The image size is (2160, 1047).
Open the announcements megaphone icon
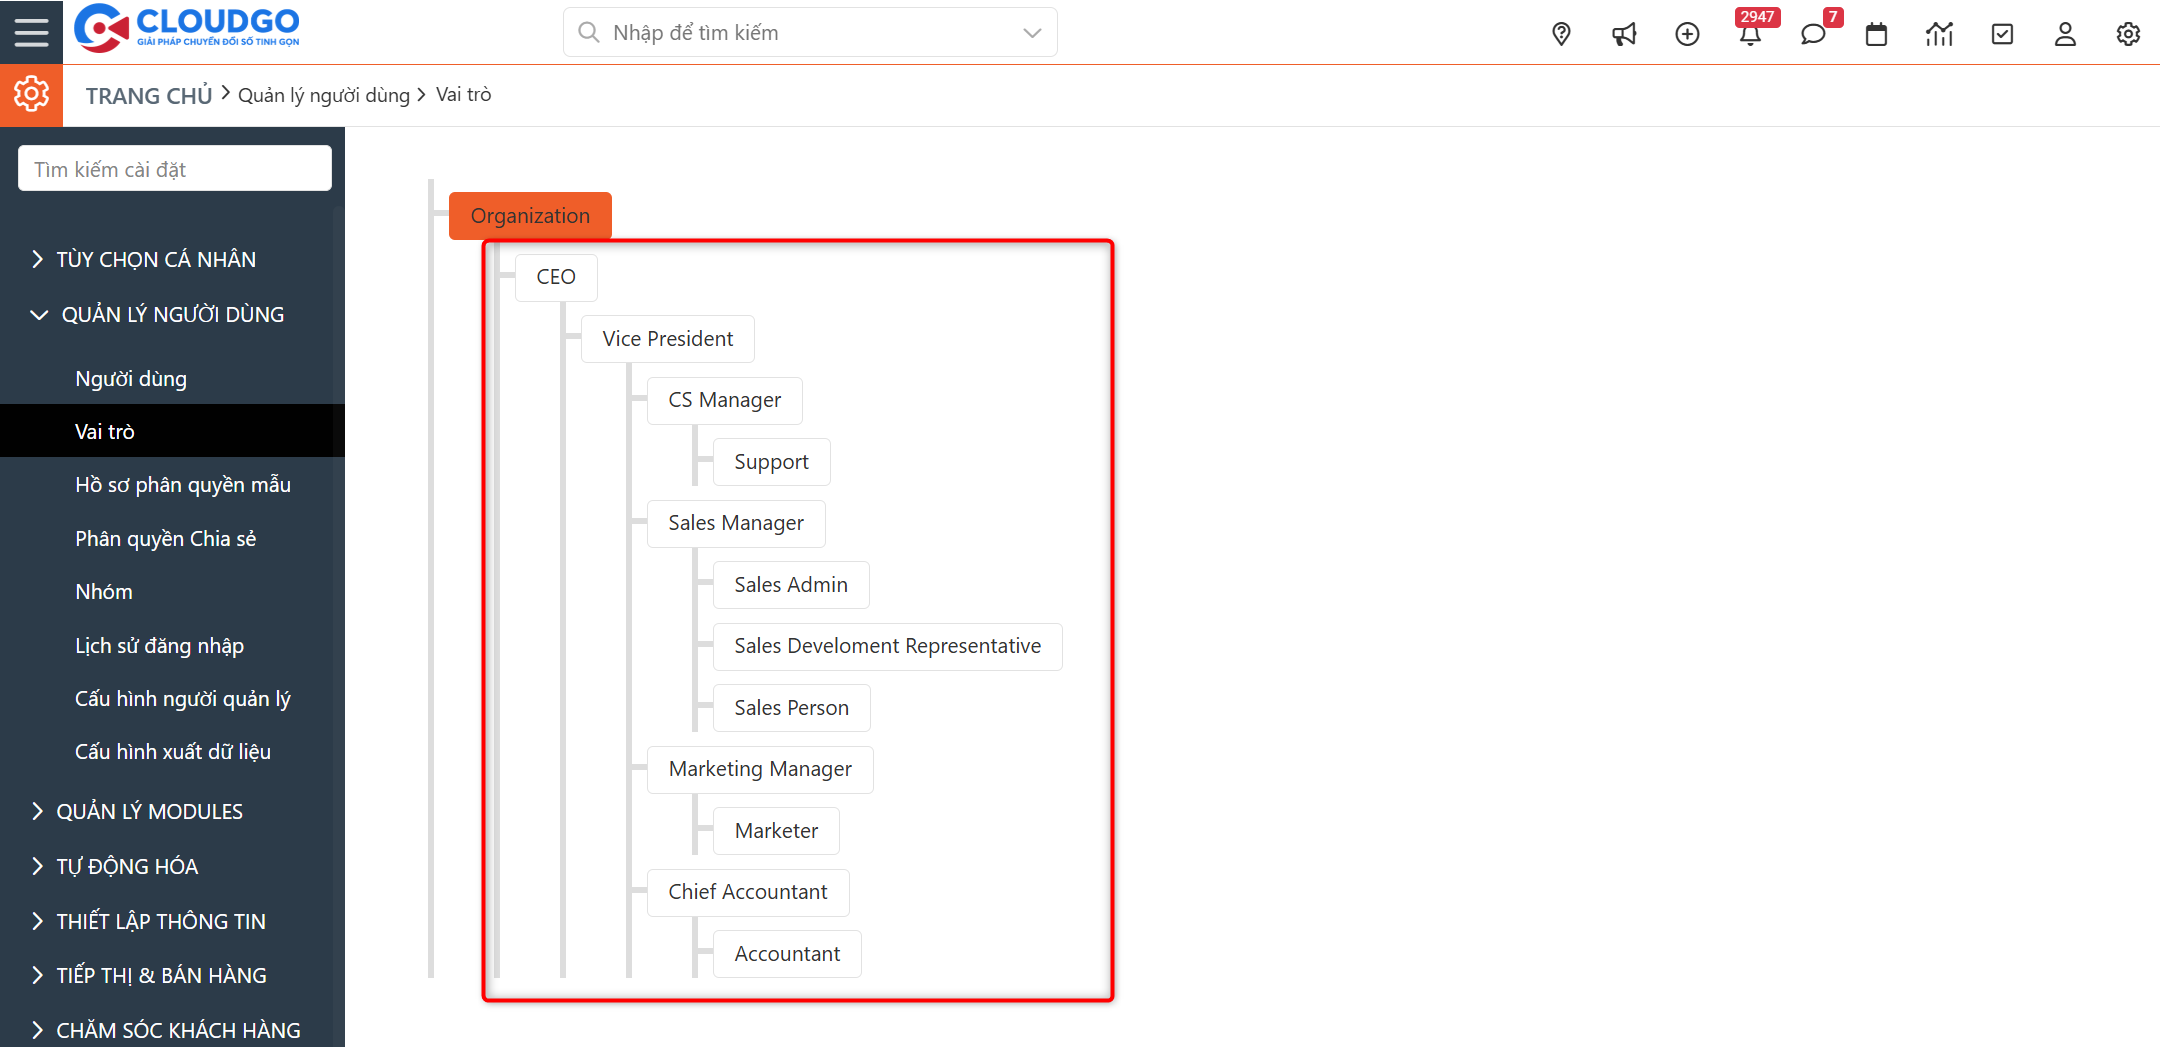pyautogui.click(x=1624, y=33)
